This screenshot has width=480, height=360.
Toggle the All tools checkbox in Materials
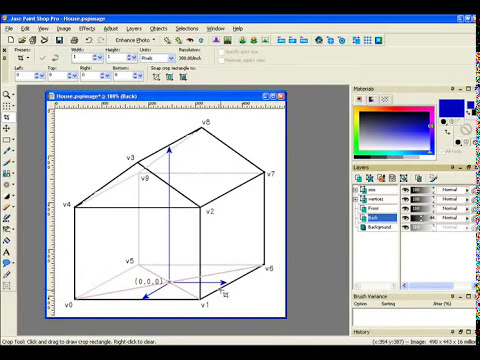click(x=442, y=151)
